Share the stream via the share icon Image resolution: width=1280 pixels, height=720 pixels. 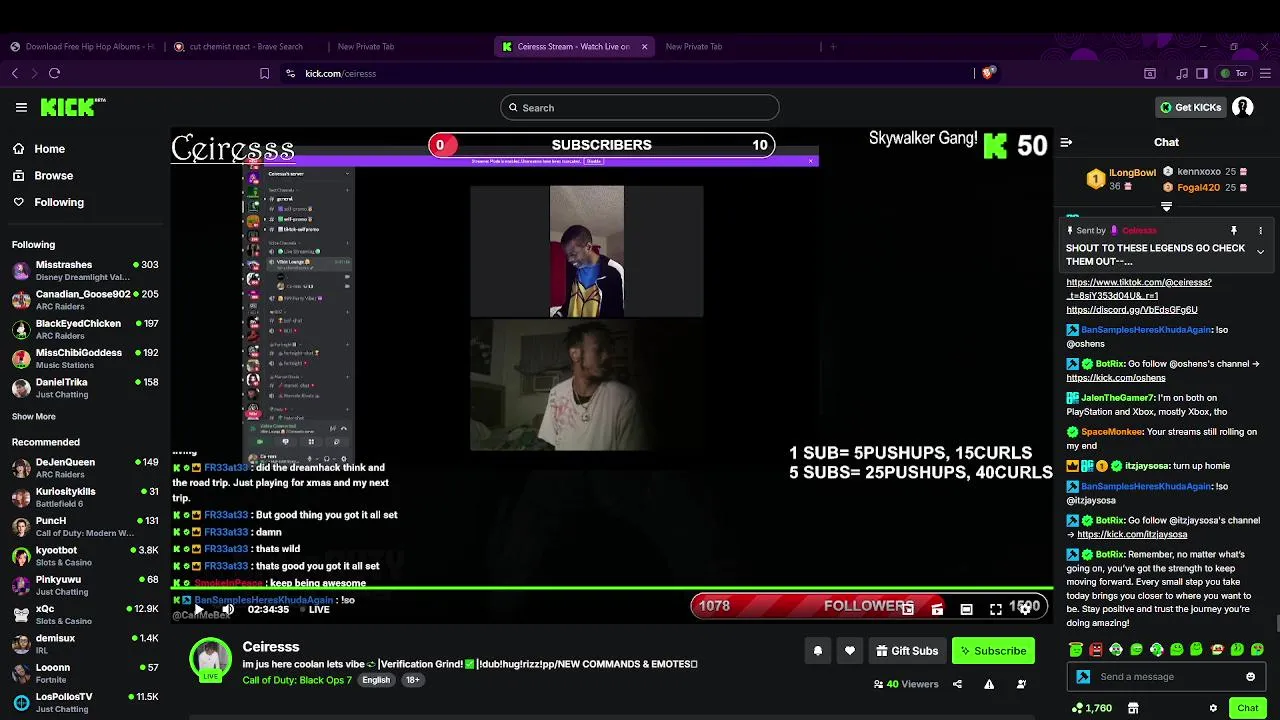point(957,684)
